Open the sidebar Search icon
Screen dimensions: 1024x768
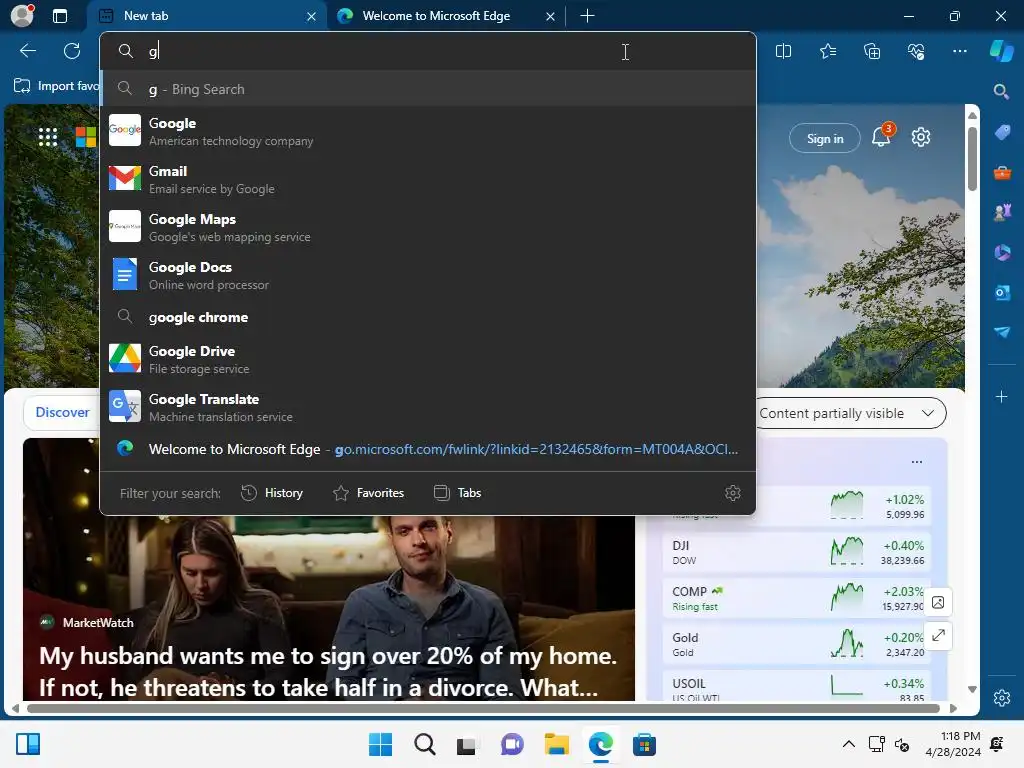click(x=1001, y=91)
